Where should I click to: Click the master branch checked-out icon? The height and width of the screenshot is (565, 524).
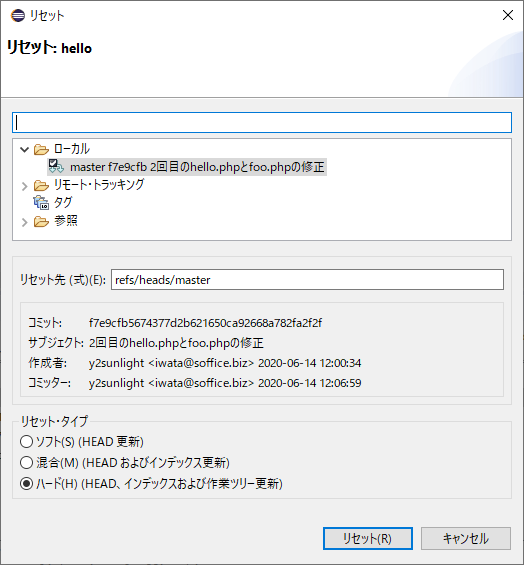[x=56, y=166]
